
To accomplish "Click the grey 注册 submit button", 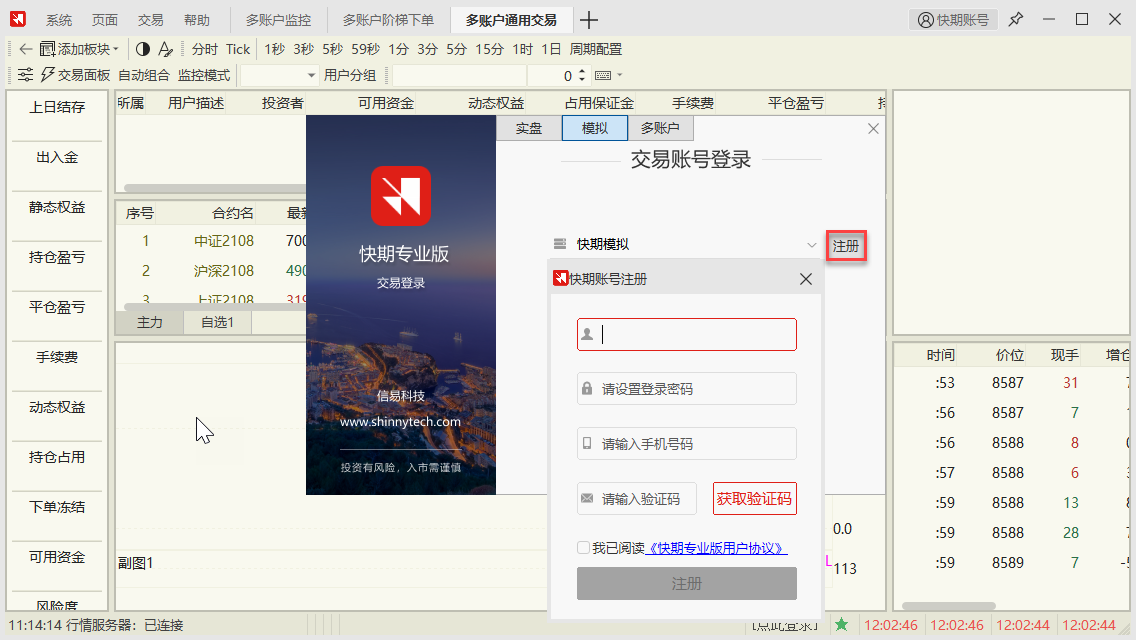I will [687, 583].
